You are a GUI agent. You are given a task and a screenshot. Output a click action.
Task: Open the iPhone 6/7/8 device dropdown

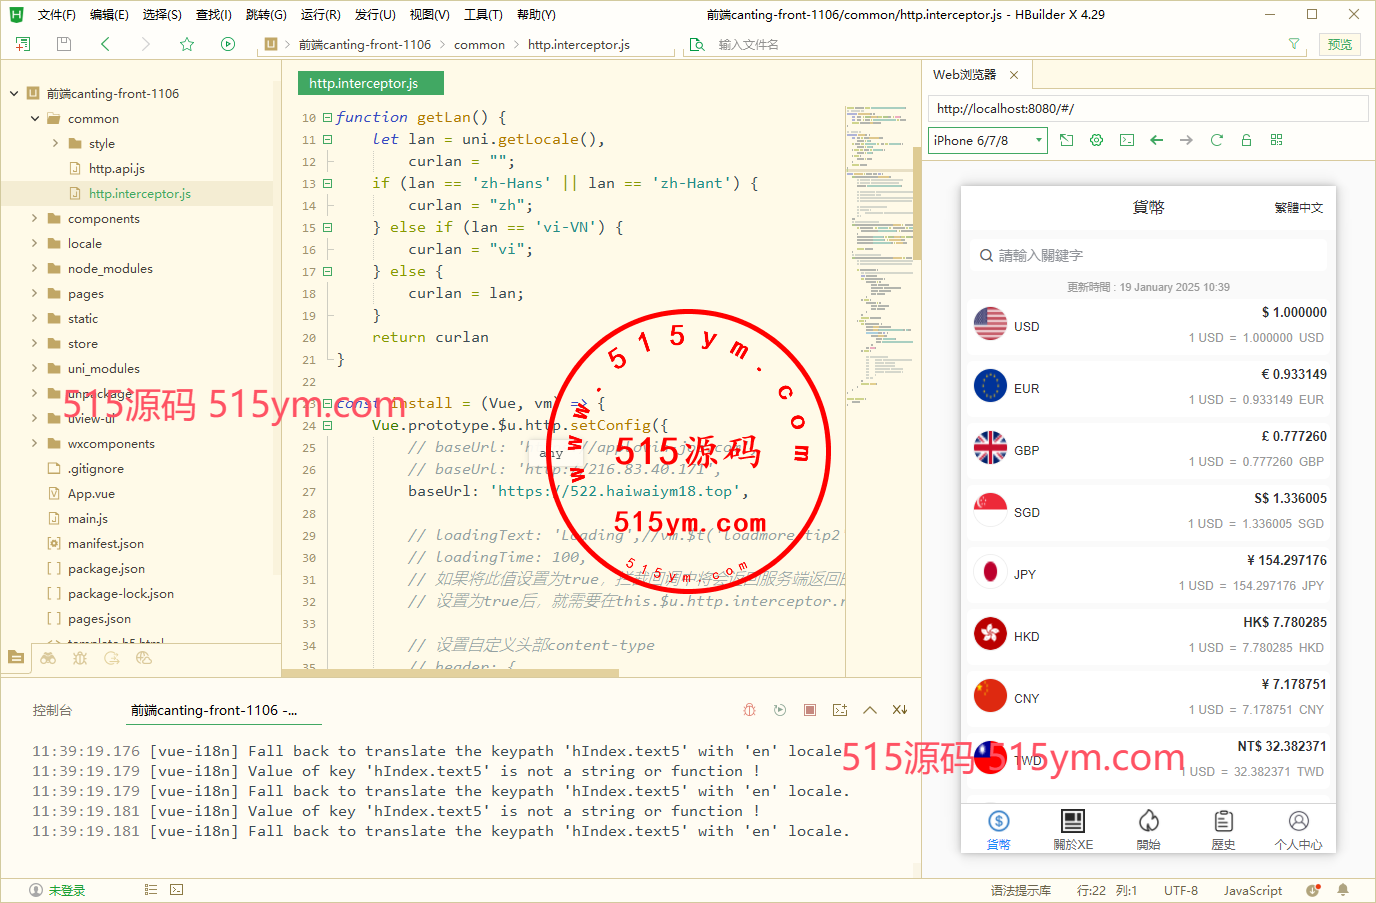(x=987, y=141)
